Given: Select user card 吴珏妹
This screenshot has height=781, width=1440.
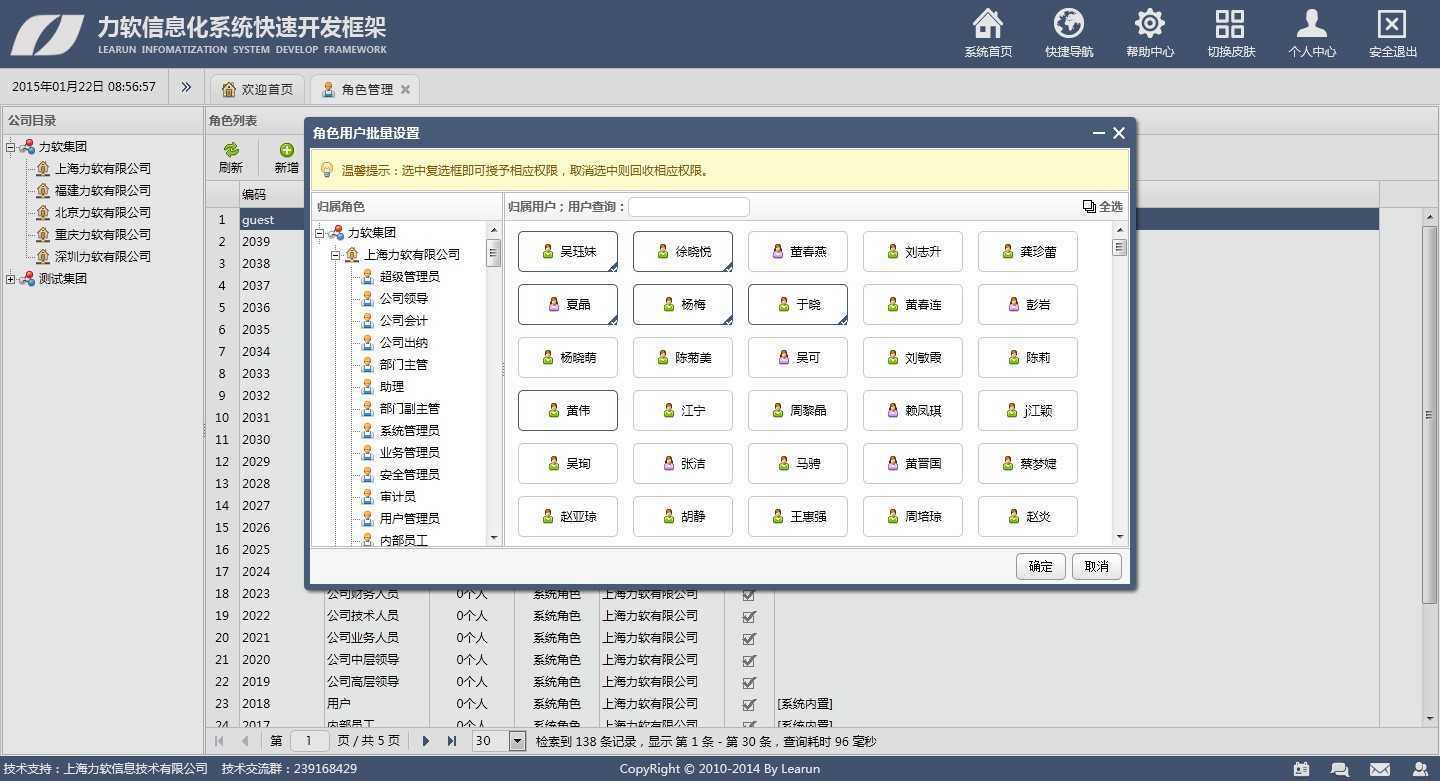Looking at the screenshot, I should (568, 251).
